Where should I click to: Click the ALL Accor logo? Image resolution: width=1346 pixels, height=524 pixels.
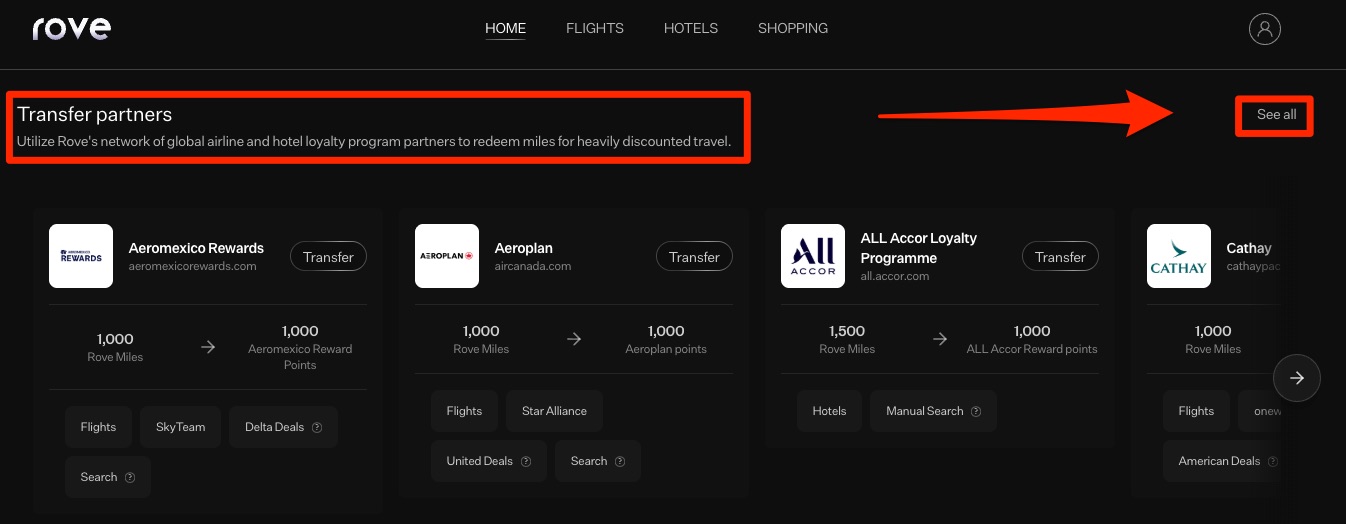click(x=813, y=256)
